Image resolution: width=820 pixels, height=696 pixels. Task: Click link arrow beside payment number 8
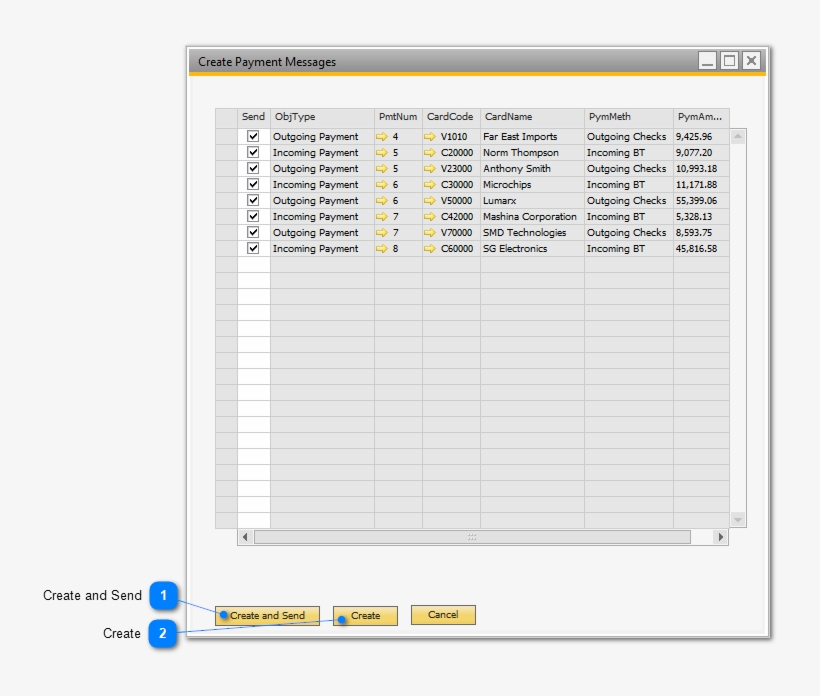click(381, 248)
